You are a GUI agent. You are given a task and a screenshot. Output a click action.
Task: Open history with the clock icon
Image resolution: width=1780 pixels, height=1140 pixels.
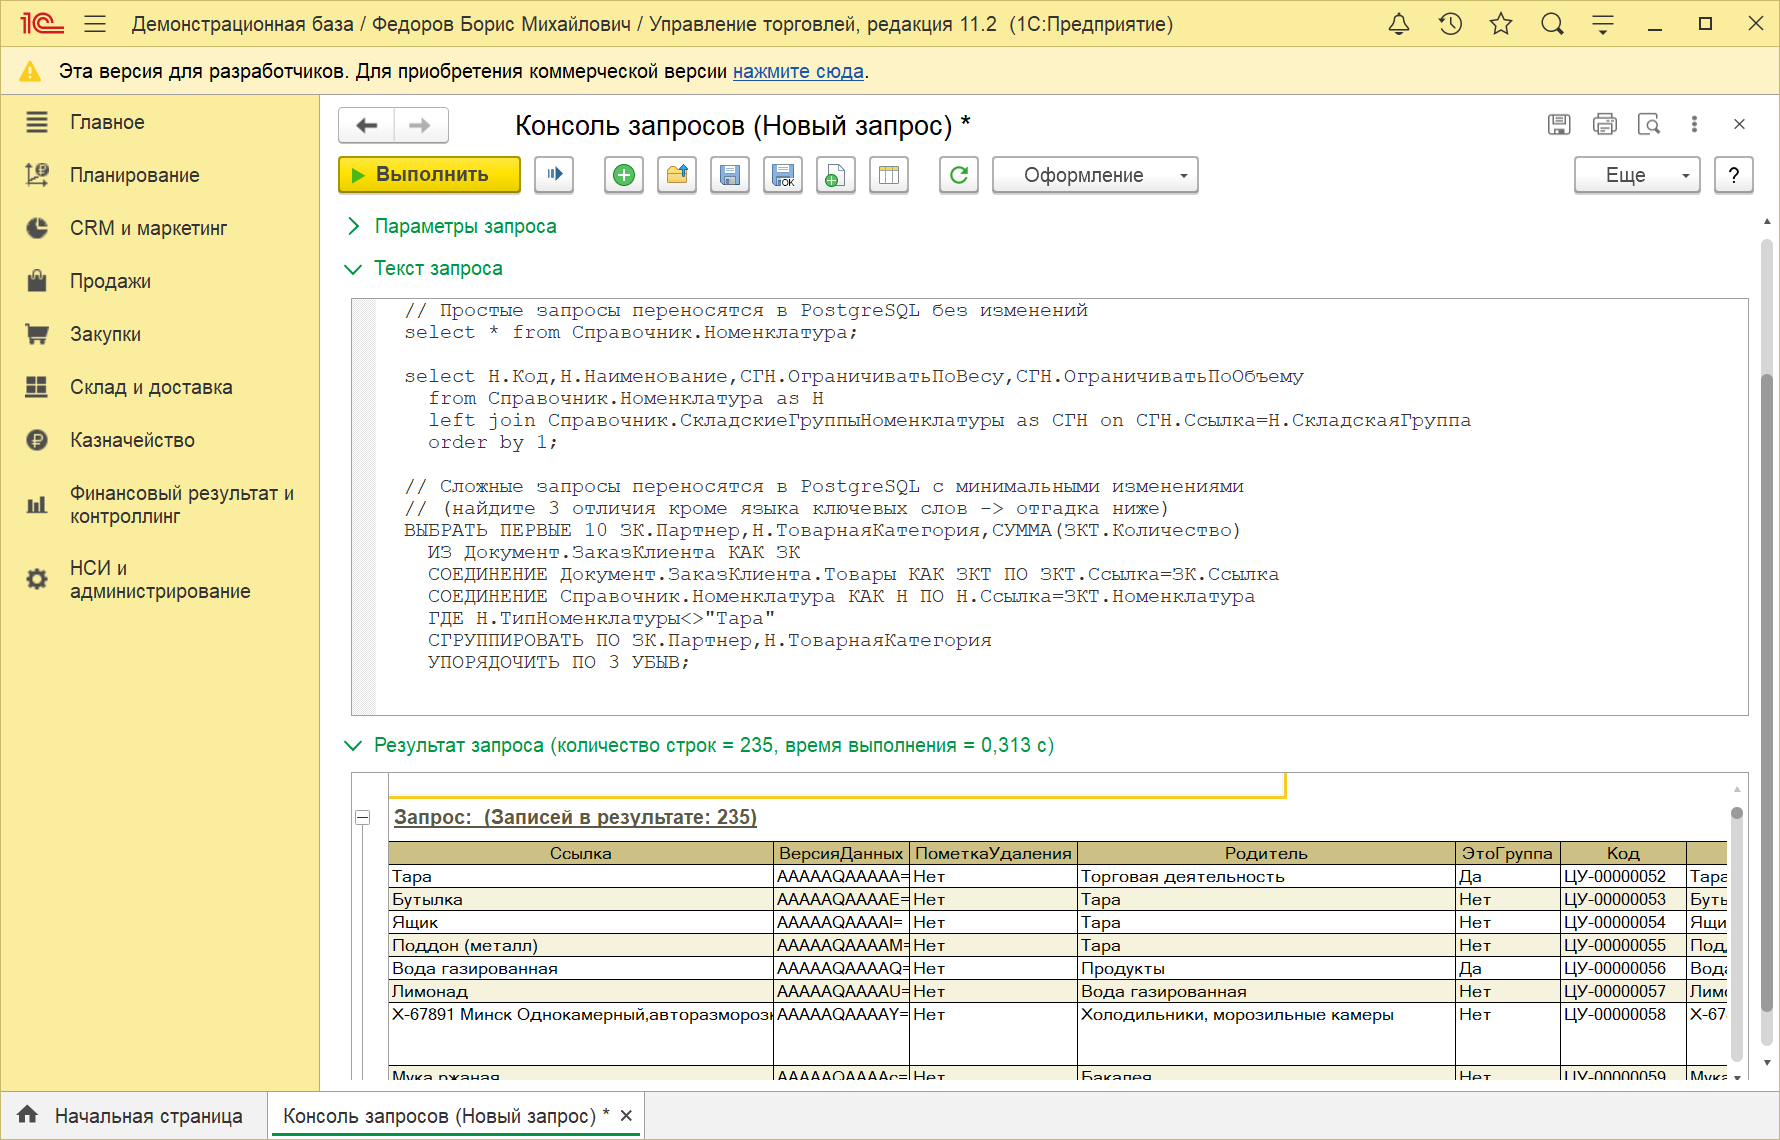click(x=1449, y=23)
